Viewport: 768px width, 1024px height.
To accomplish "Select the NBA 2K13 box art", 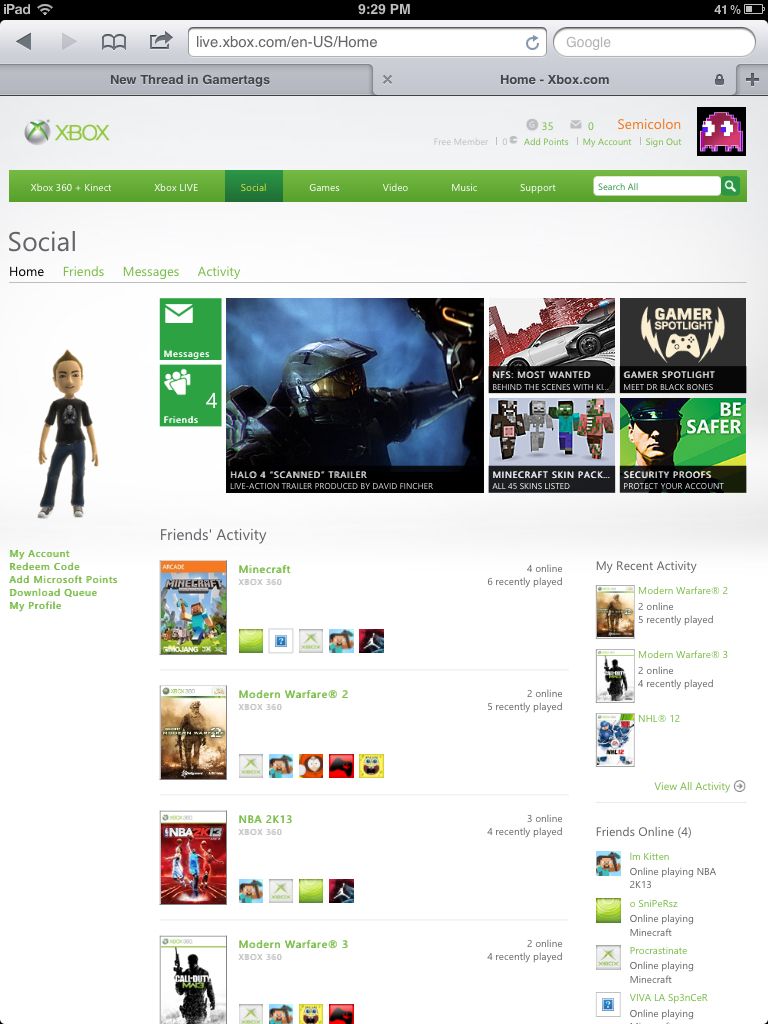I will tap(193, 857).
